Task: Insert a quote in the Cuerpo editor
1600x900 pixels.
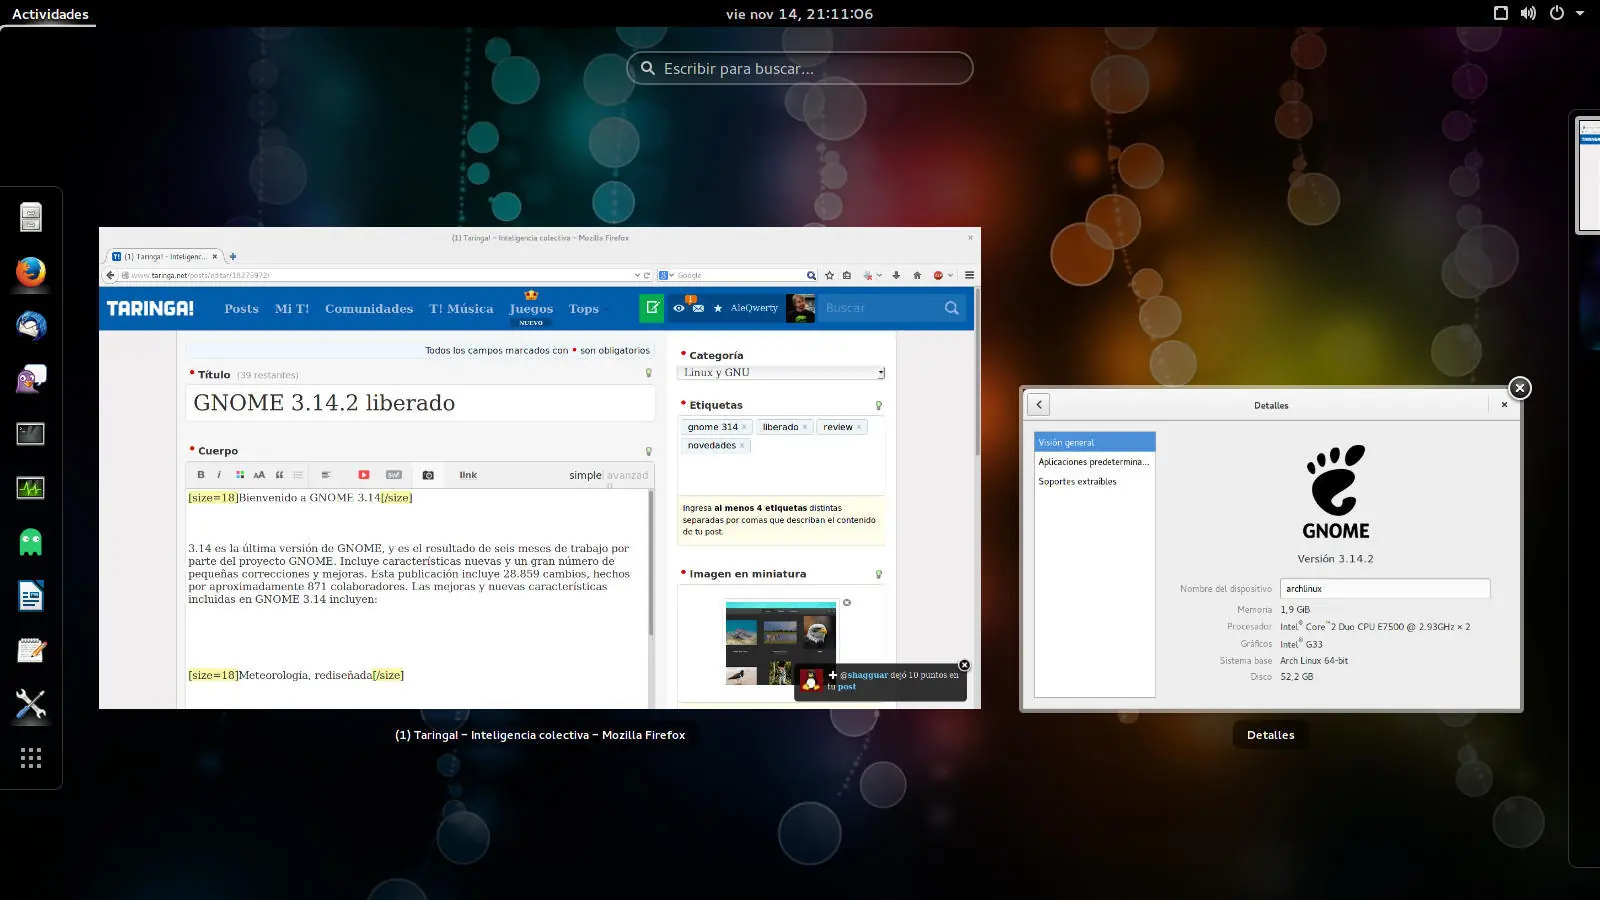Action: click(279, 475)
